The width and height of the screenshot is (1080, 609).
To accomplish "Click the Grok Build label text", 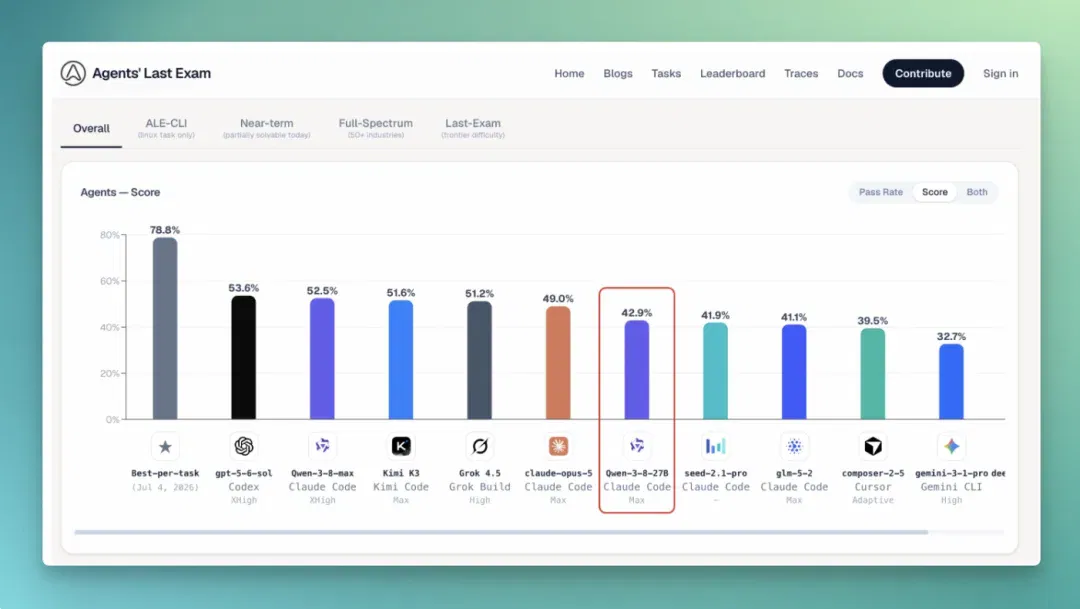I will pyautogui.click(x=479, y=487).
